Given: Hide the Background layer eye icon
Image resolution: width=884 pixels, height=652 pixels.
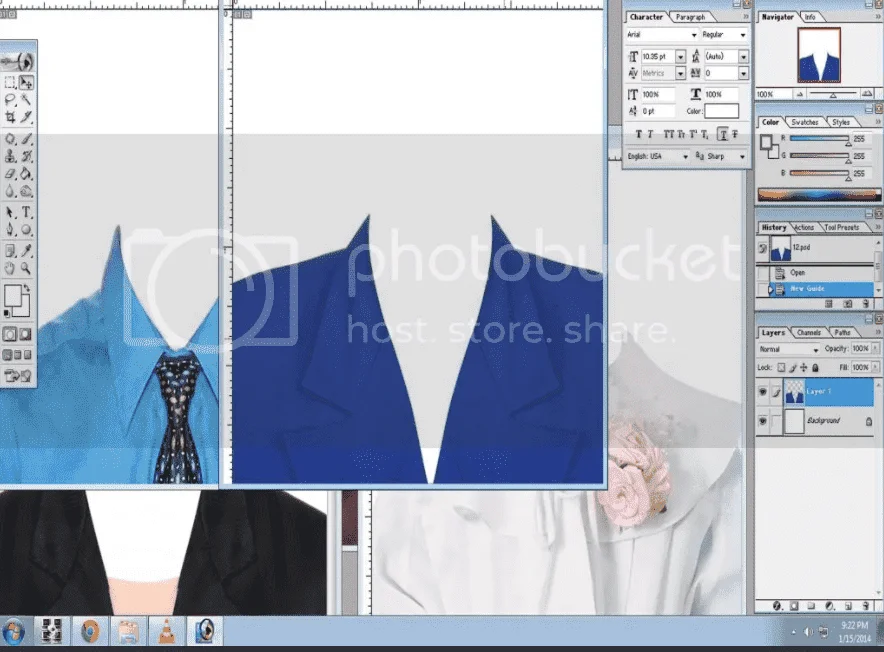Looking at the screenshot, I should click(762, 421).
